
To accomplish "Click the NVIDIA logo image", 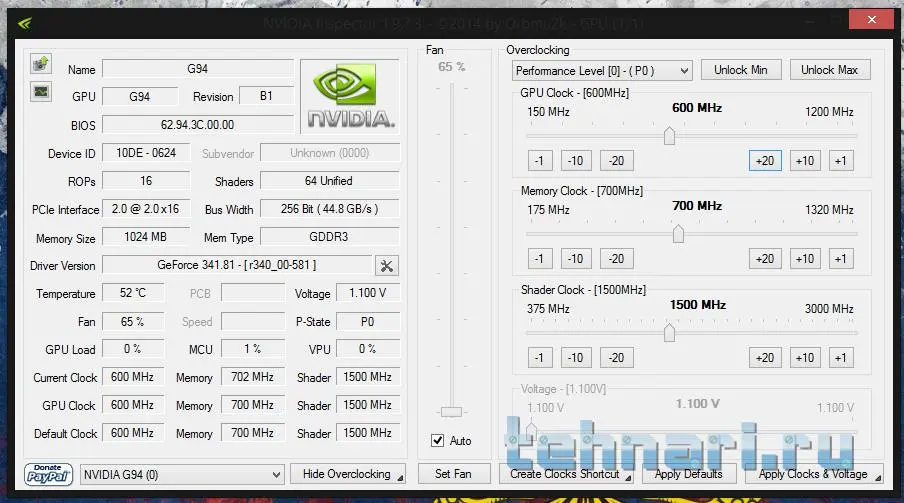I will point(350,96).
